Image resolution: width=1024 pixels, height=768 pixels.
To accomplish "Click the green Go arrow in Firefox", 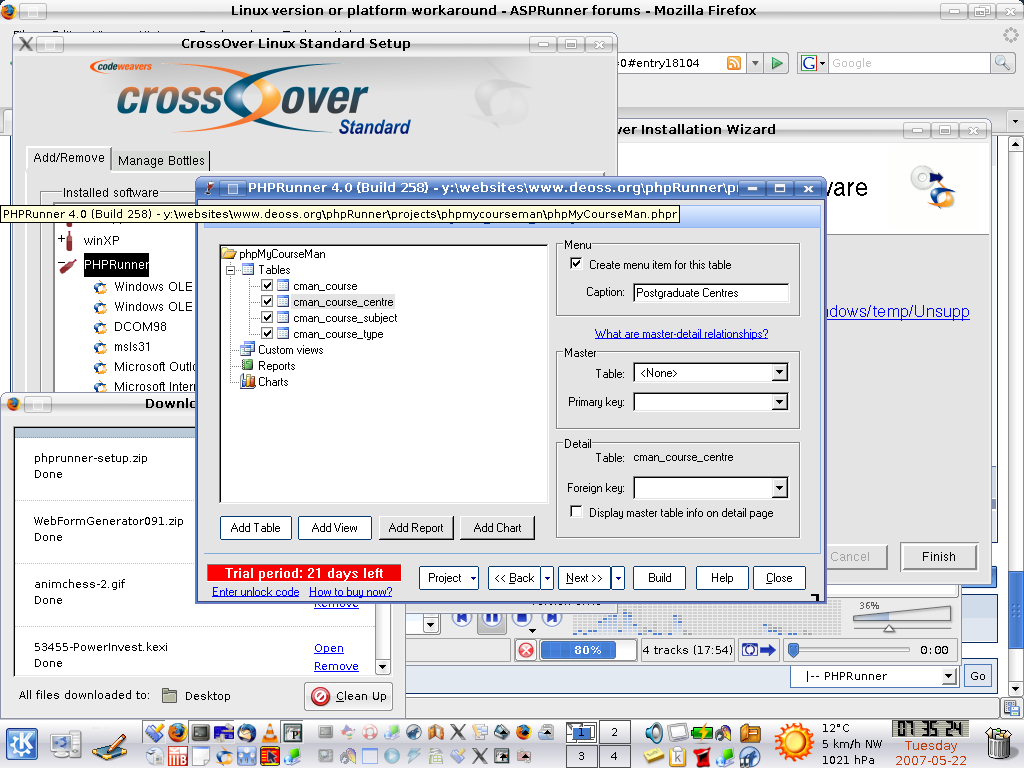I will coord(776,63).
